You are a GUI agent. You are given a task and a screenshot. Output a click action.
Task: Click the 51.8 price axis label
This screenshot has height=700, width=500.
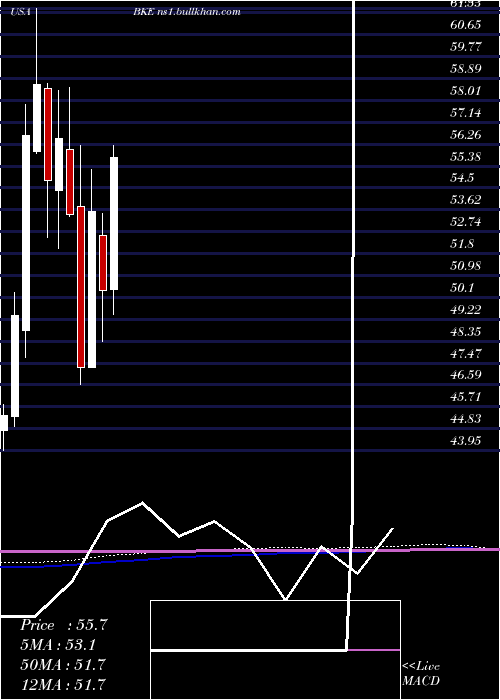462,244
